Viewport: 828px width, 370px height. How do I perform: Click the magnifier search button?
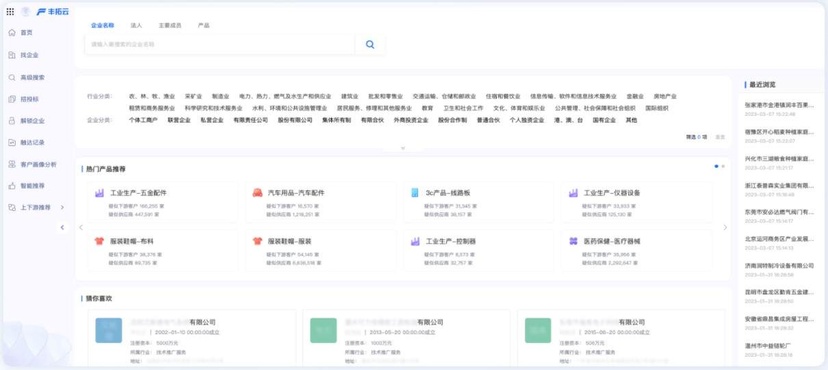370,45
